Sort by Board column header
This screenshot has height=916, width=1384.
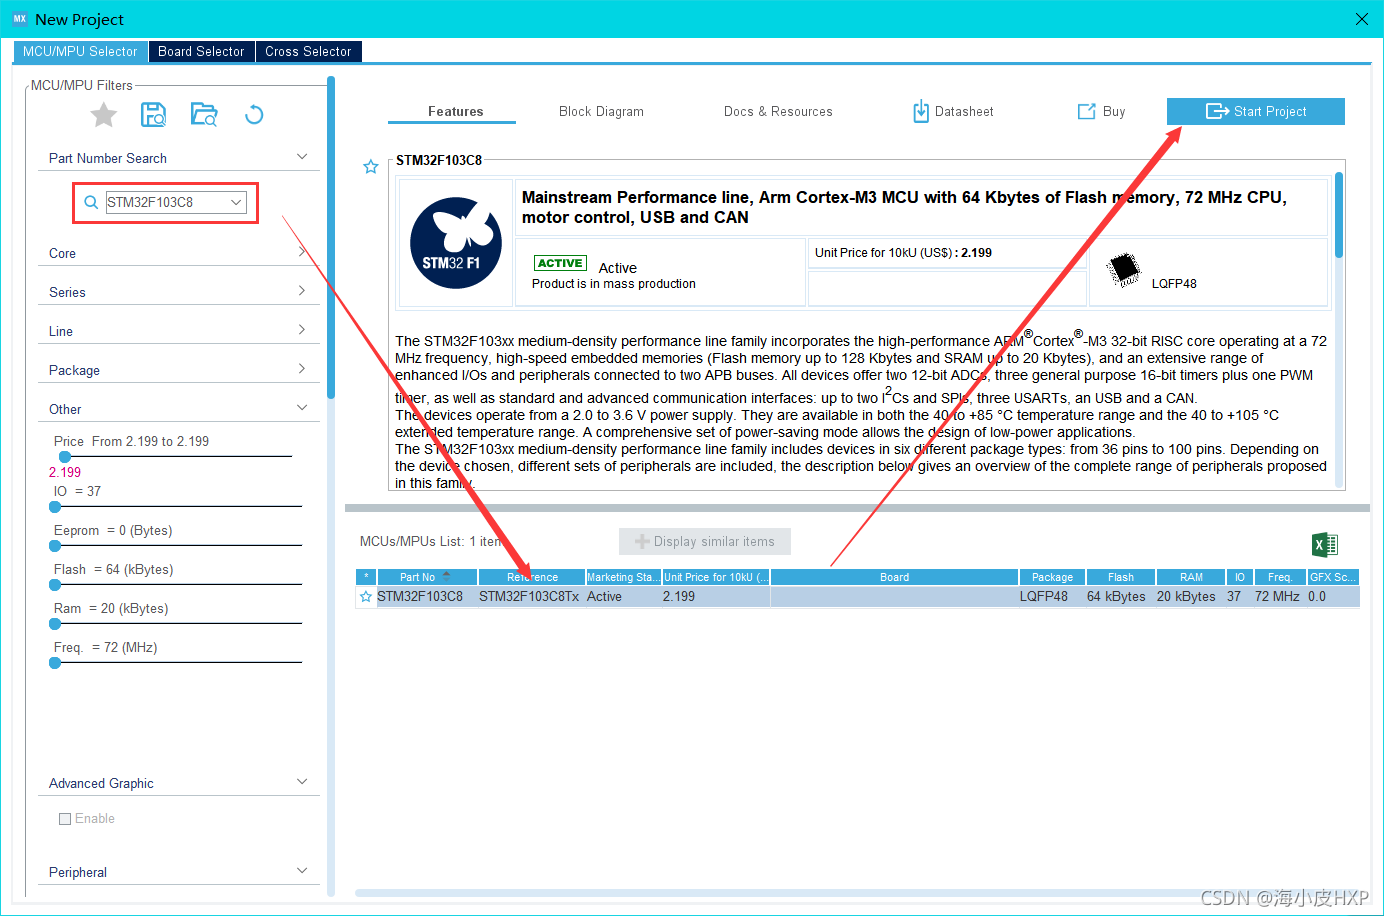[894, 577]
